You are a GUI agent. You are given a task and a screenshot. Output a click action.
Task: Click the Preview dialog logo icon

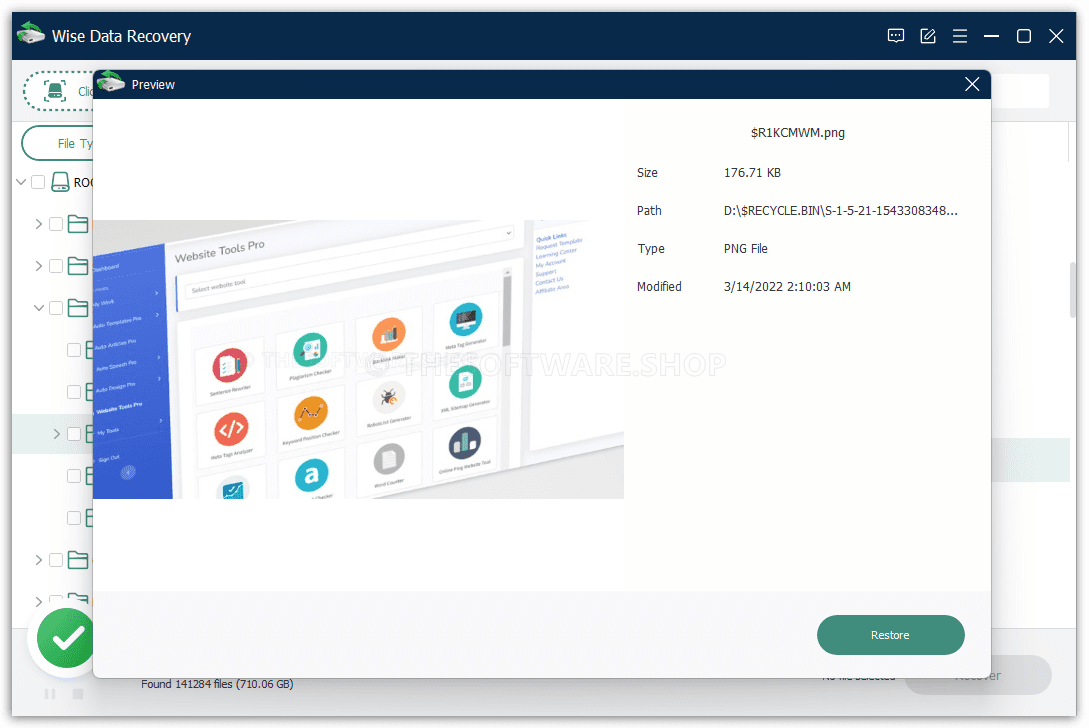[110, 83]
